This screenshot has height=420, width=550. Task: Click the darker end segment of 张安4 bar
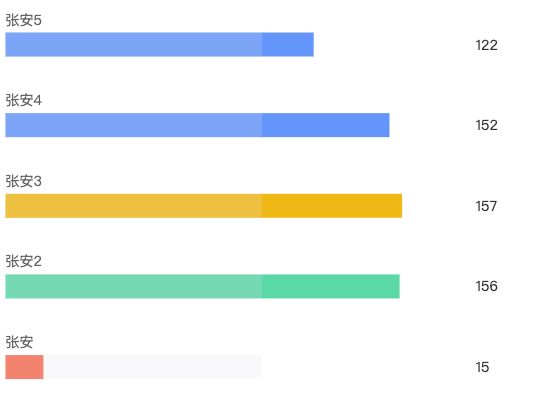326,125
